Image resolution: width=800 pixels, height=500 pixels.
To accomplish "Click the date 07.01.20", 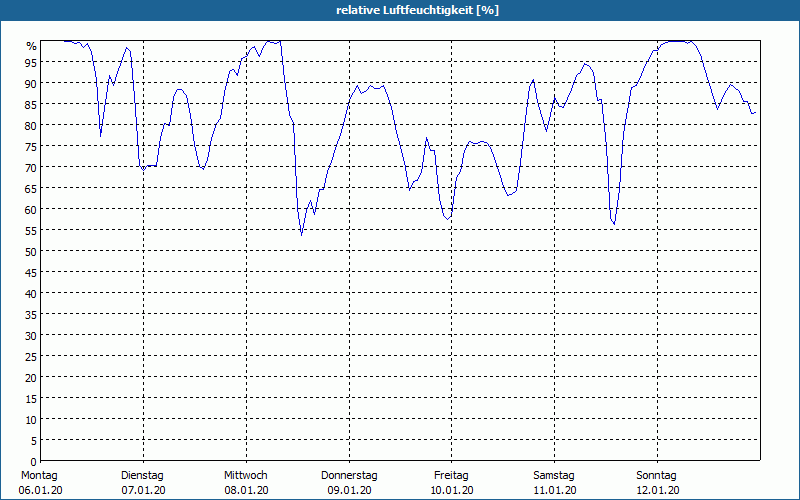I will (143, 491).
